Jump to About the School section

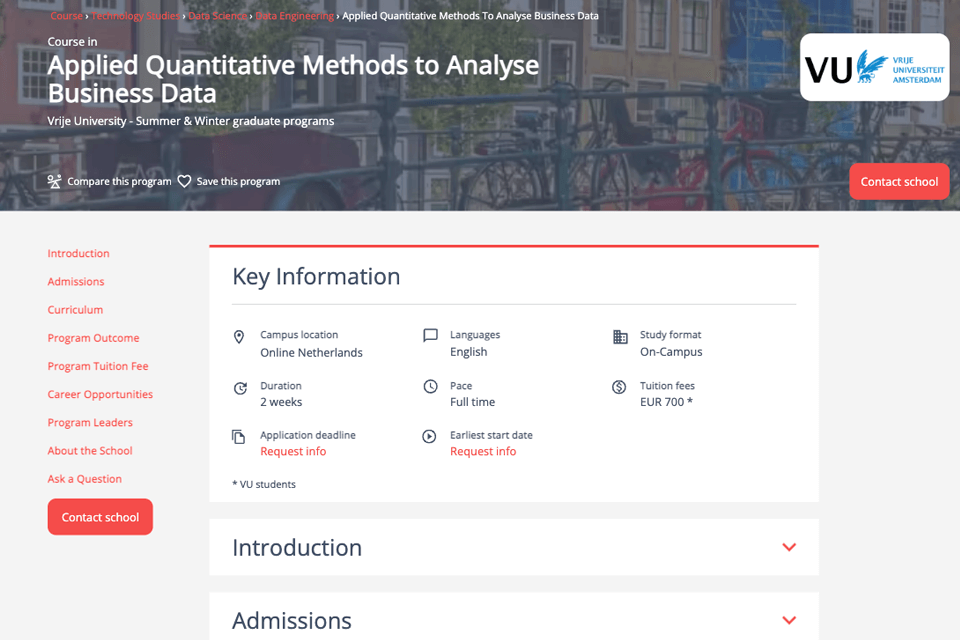point(90,451)
